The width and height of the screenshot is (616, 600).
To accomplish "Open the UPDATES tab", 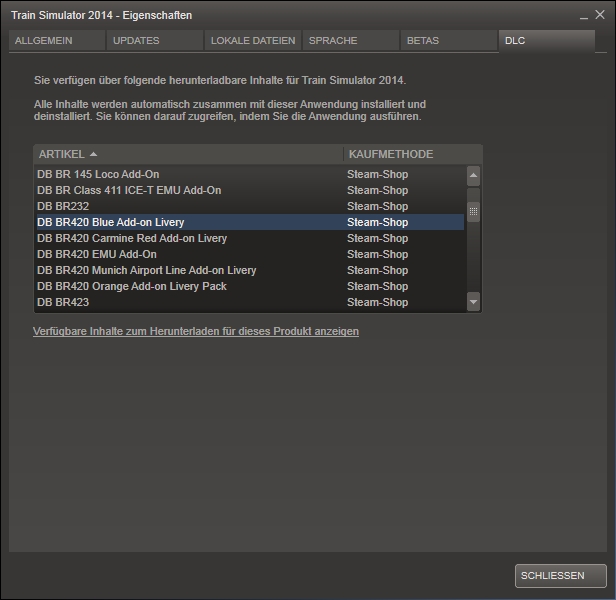I will [x=155, y=40].
